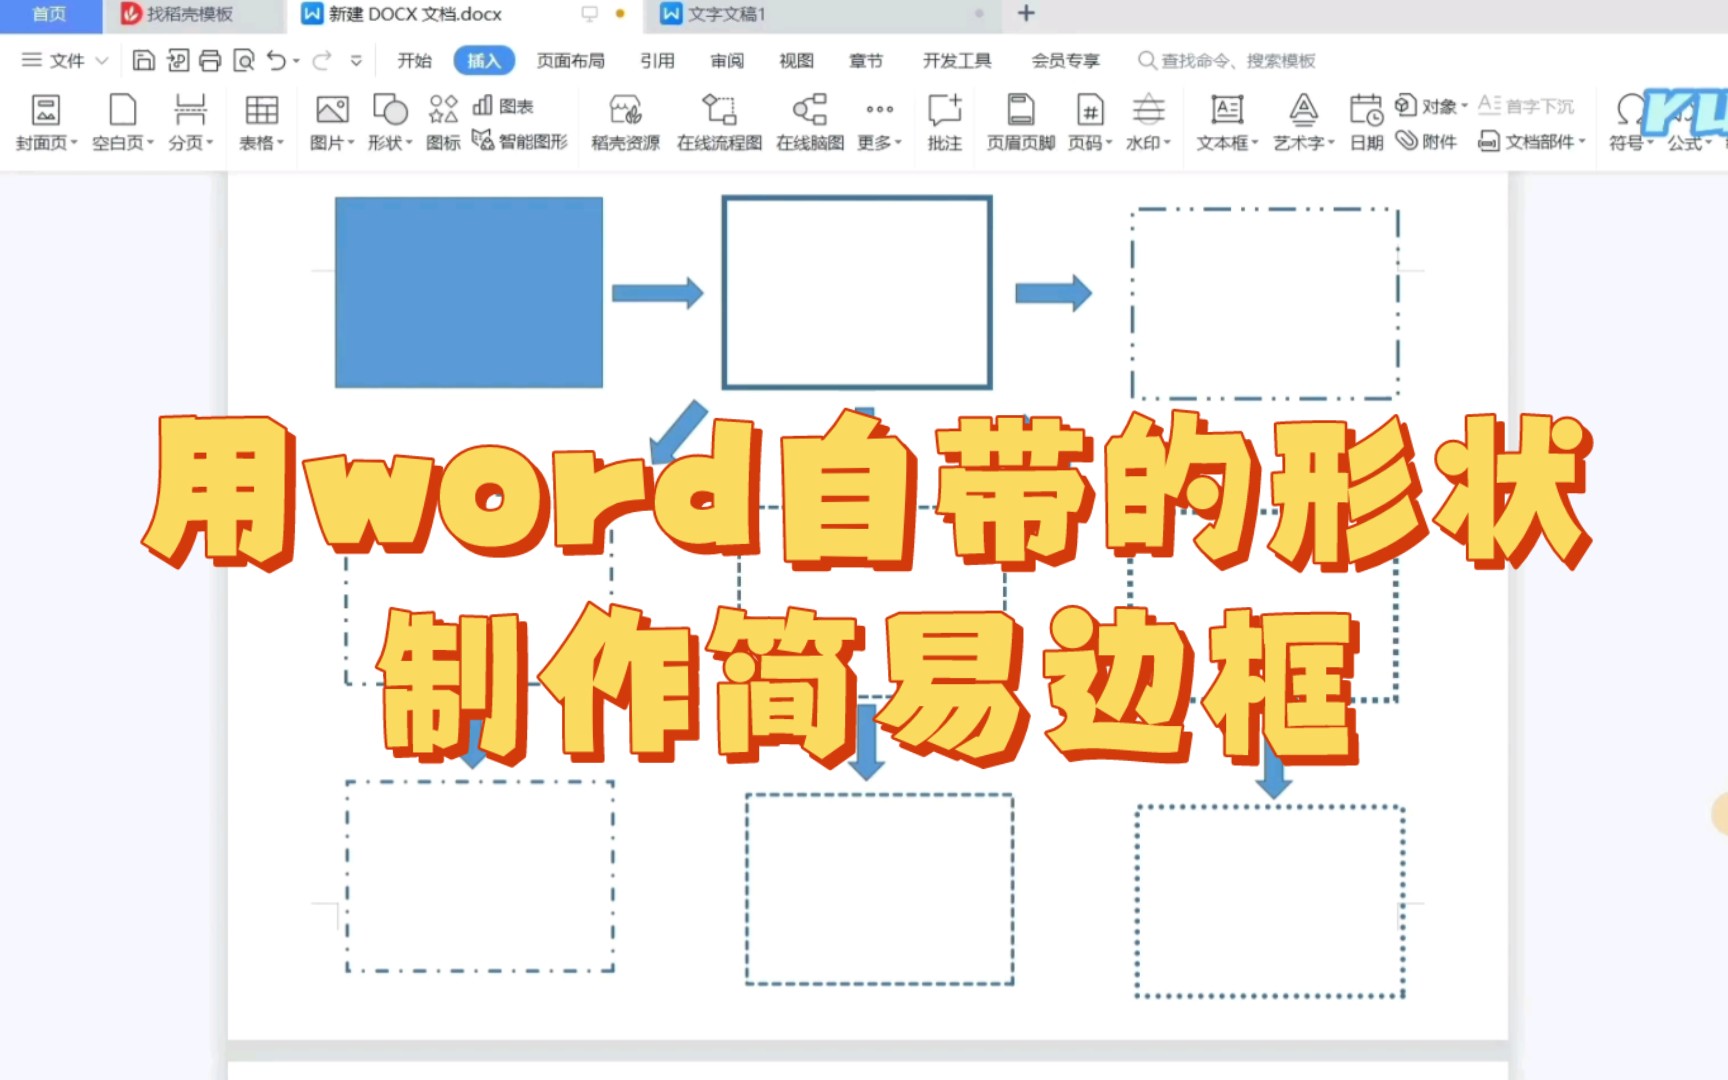Select the Insert (插入) ribbon tab
Image resolution: width=1728 pixels, height=1080 pixels.
tap(484, 61)
